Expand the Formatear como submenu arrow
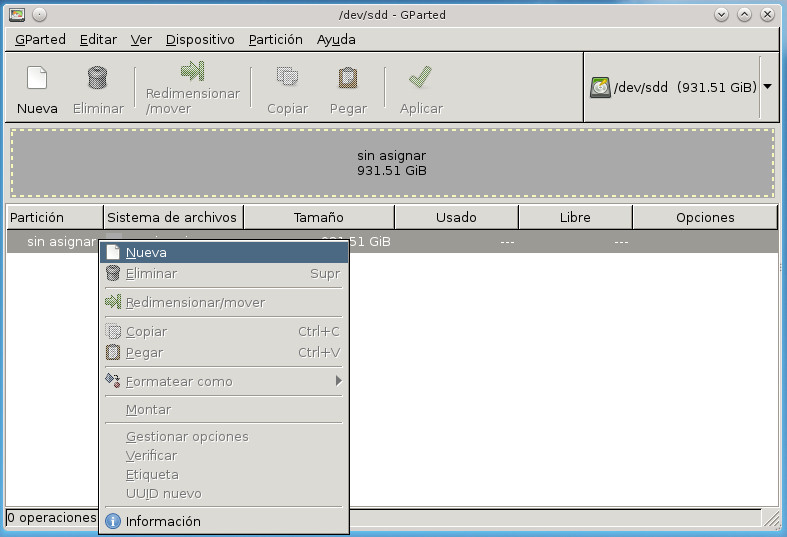The image size is (787, 537). pos(339,381)
